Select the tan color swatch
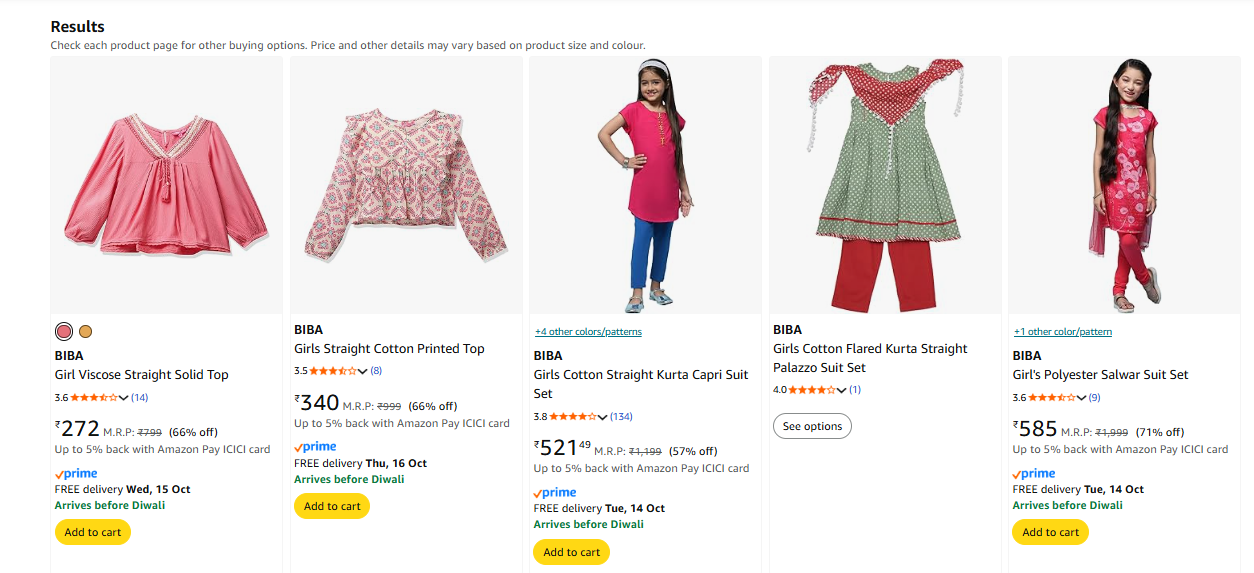The image size is (1254, 573). coord(85,332)
